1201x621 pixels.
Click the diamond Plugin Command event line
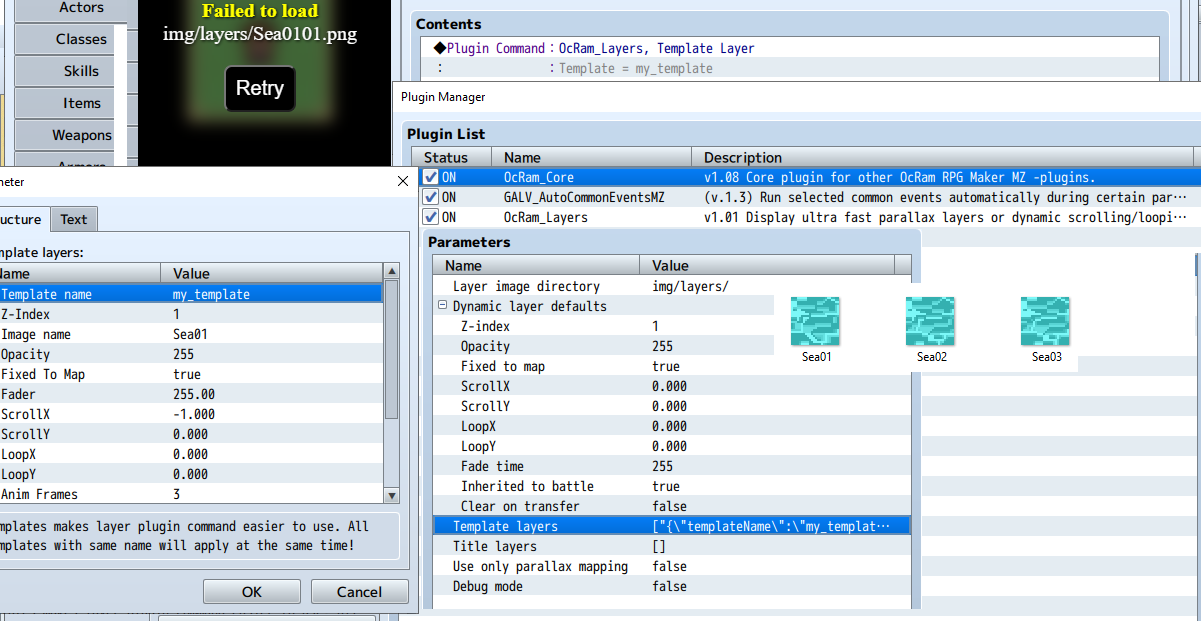595,48
